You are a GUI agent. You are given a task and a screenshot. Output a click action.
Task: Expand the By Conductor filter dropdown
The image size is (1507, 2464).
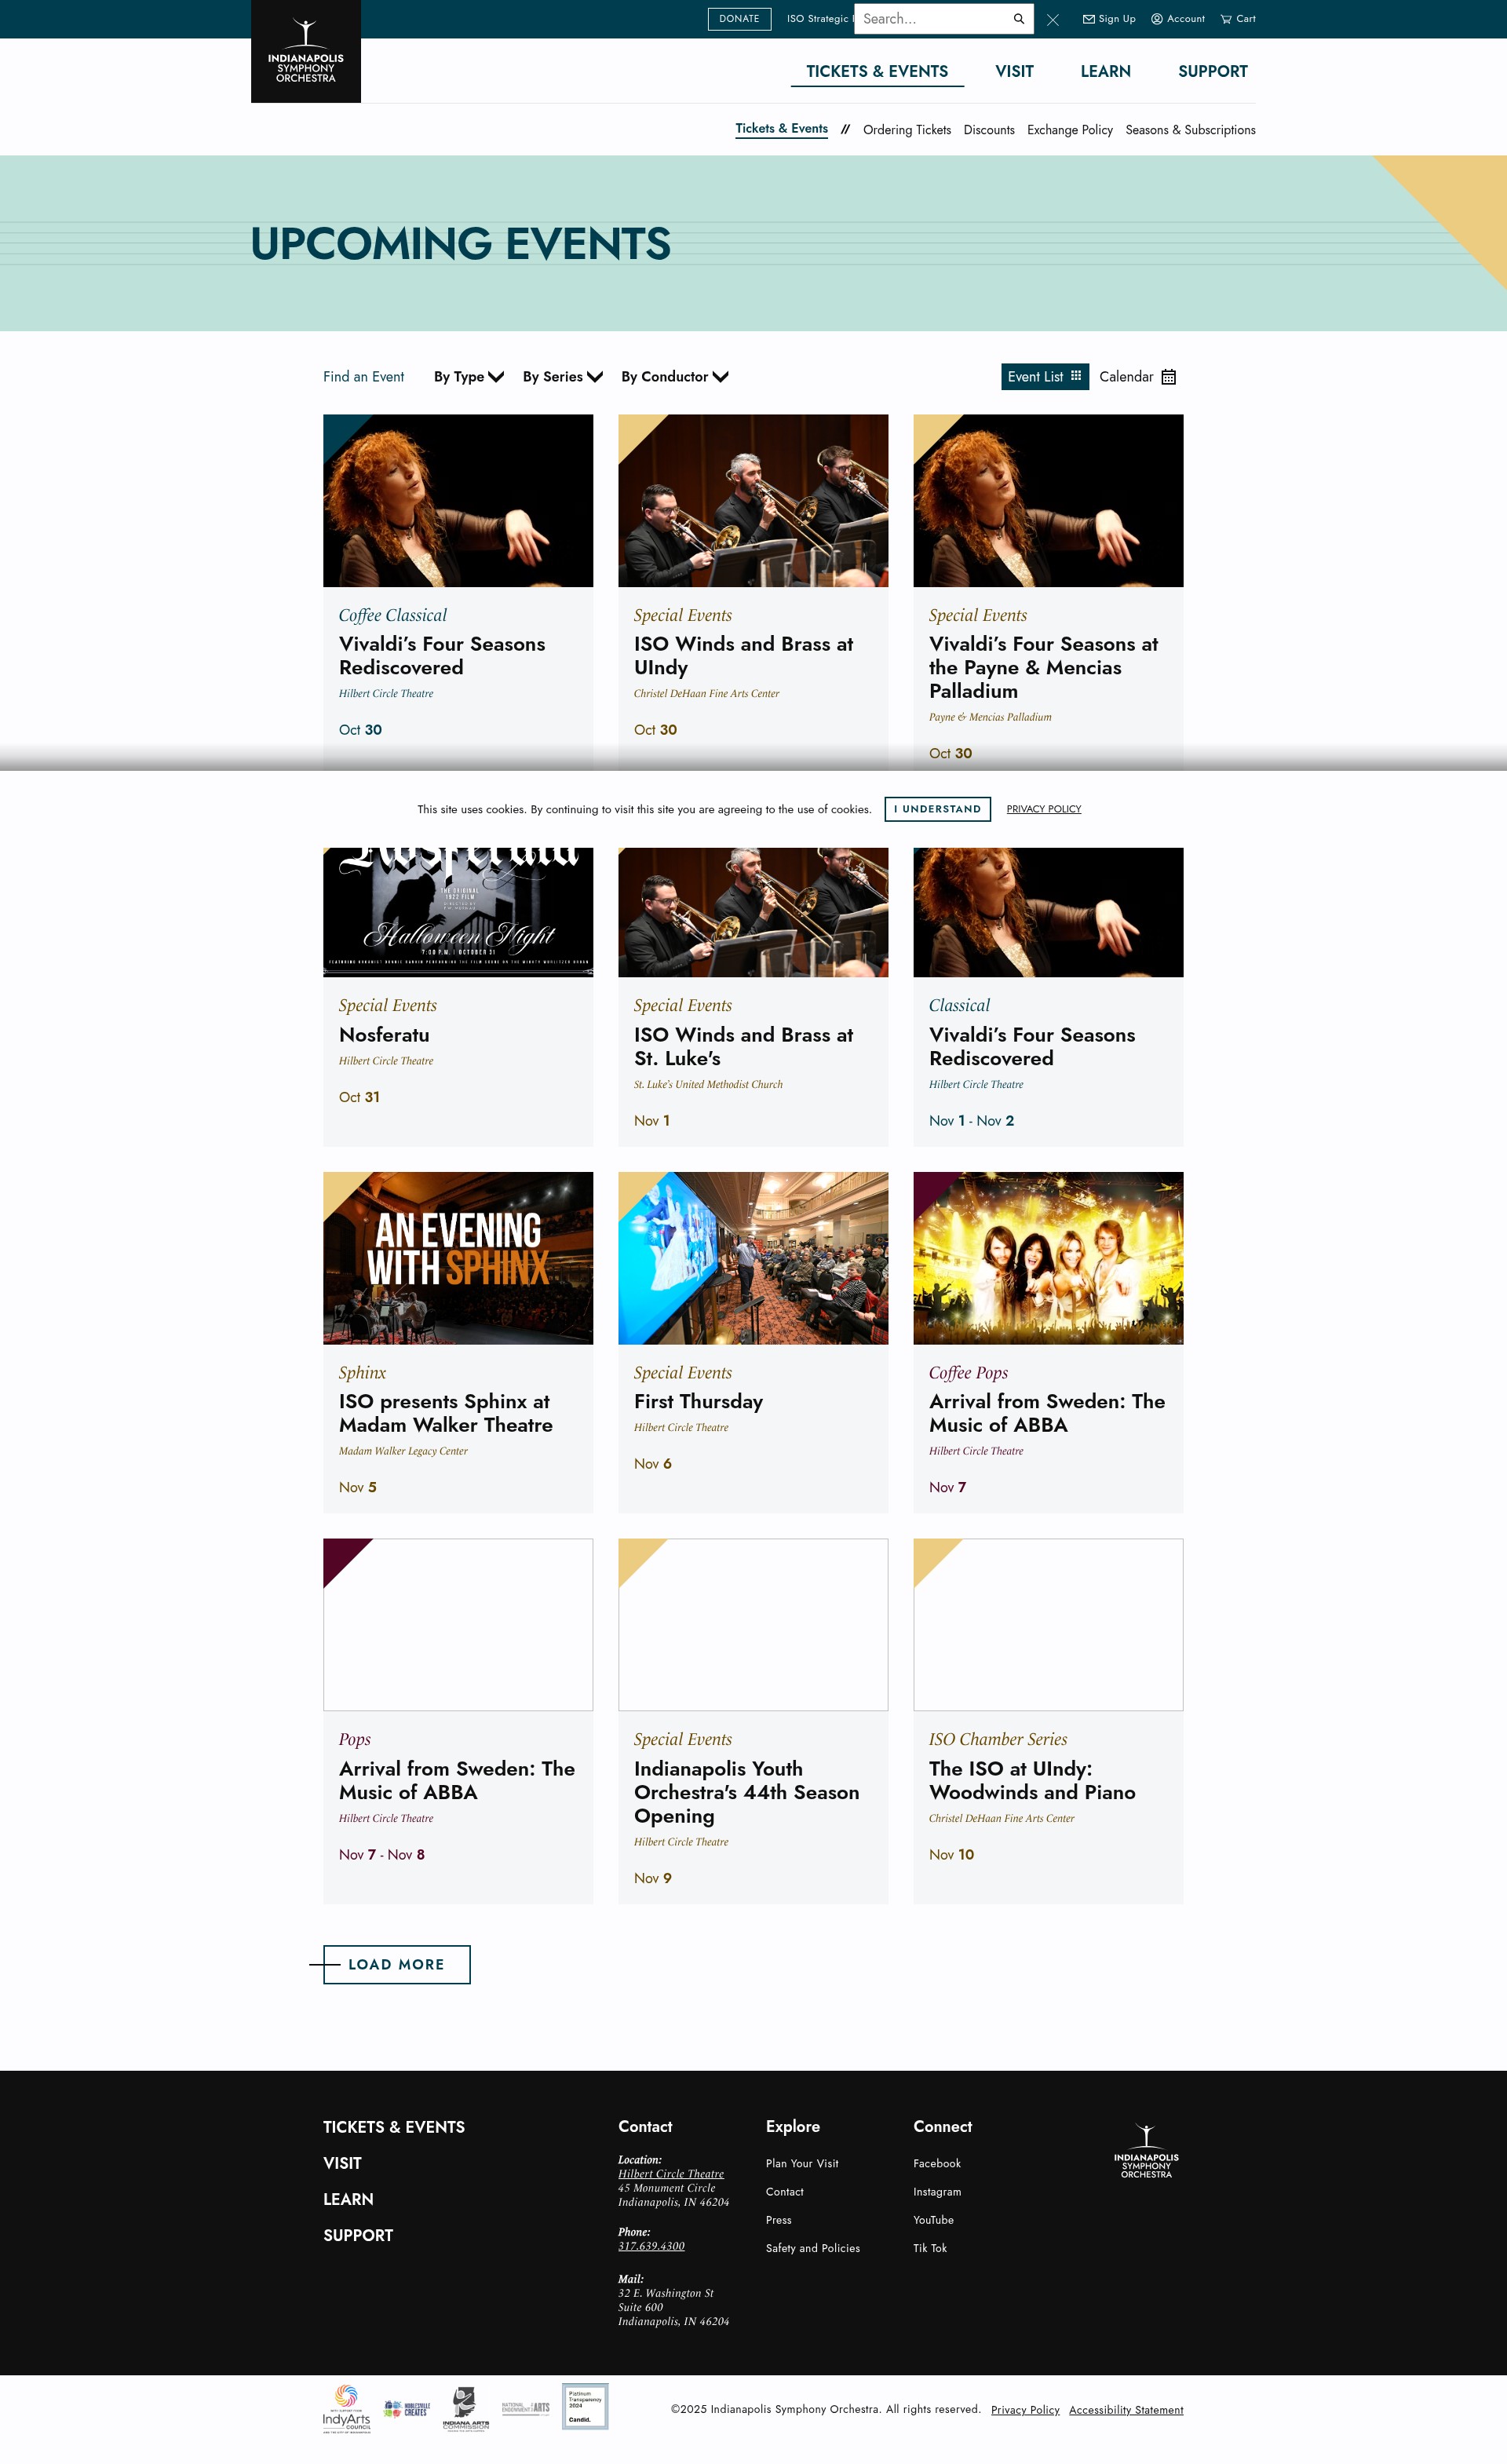pos(675,377)
